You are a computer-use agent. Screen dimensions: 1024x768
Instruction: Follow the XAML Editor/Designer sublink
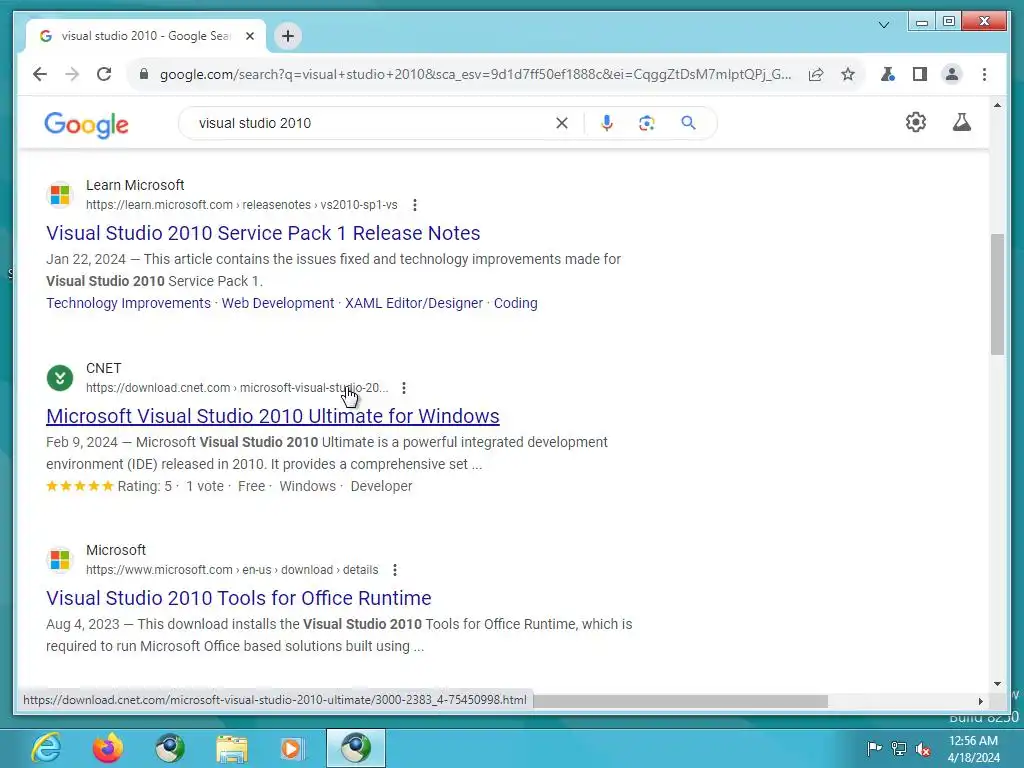[414, 303]
